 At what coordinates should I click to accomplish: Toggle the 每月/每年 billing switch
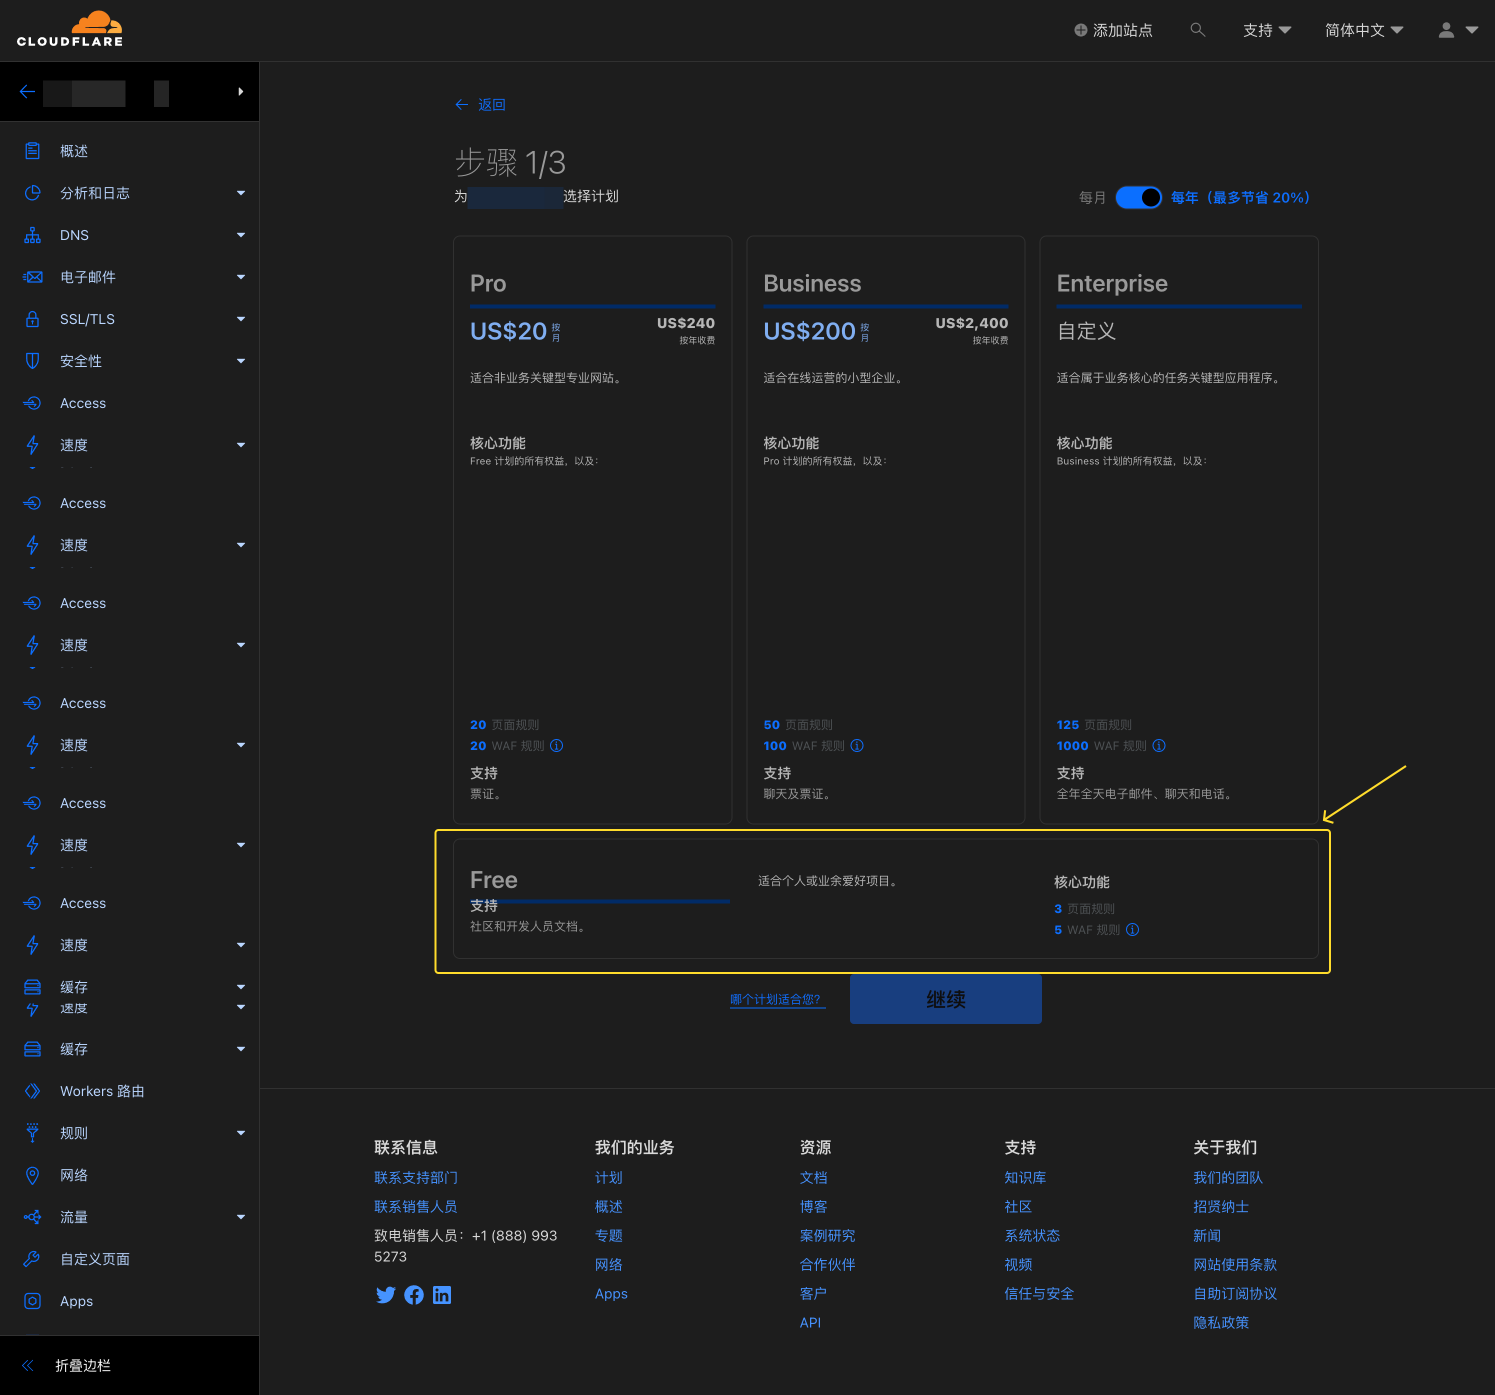click(1138, 198)
